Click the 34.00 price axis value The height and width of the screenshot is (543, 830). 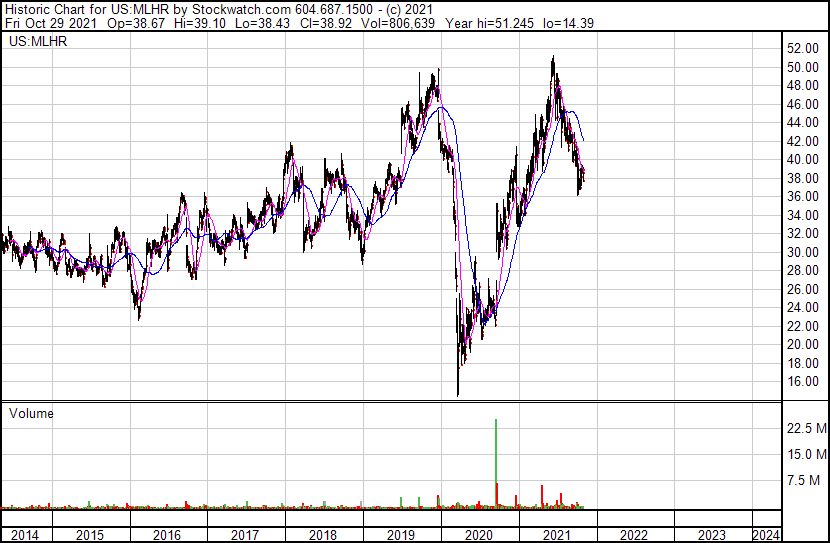click(803, 215)
